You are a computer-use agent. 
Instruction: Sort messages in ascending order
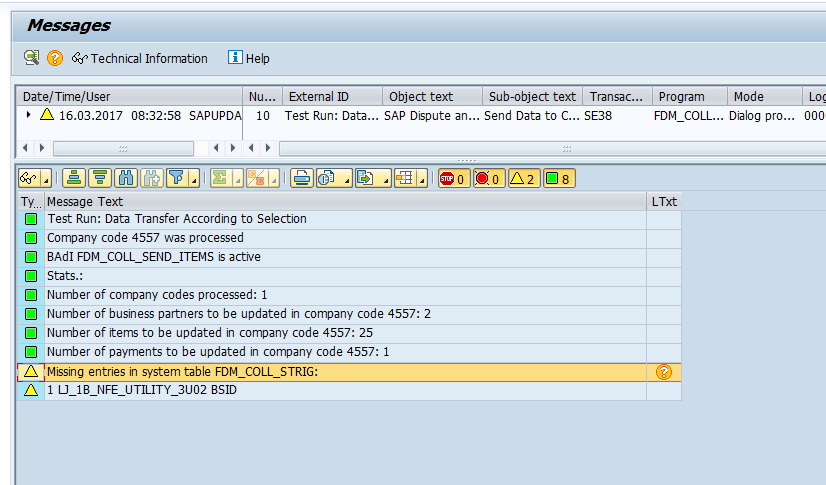coord(74,179)
